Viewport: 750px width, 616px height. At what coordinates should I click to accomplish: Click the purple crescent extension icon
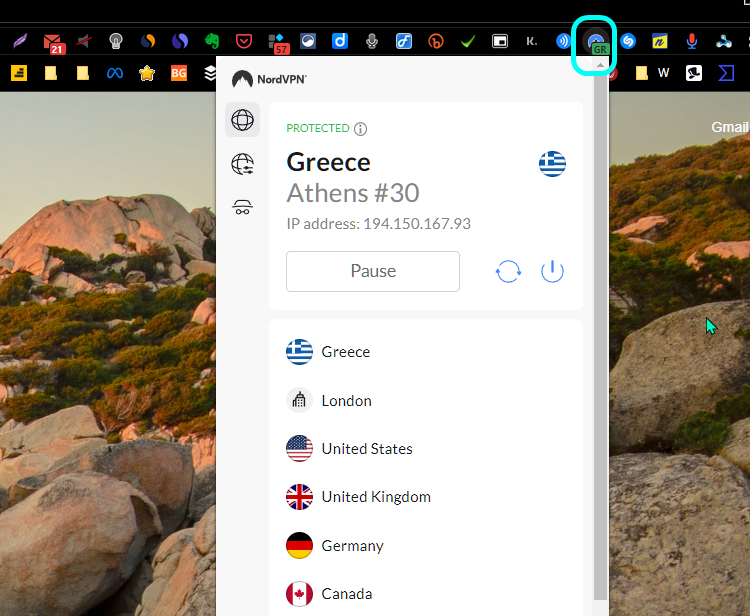click(x=180, y=41)
